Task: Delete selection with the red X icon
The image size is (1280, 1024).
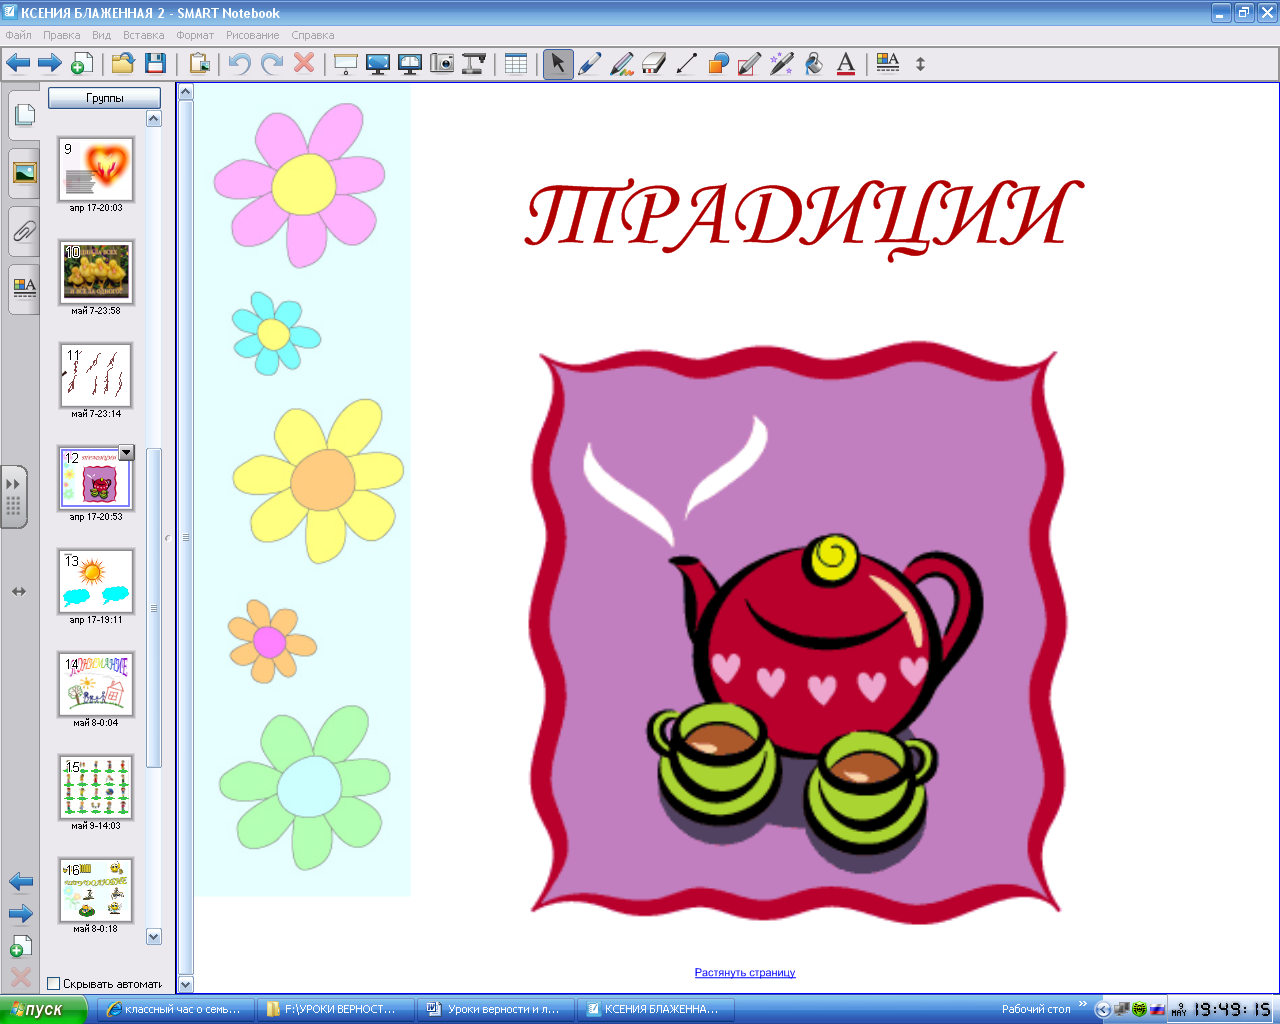Action: 304,63
